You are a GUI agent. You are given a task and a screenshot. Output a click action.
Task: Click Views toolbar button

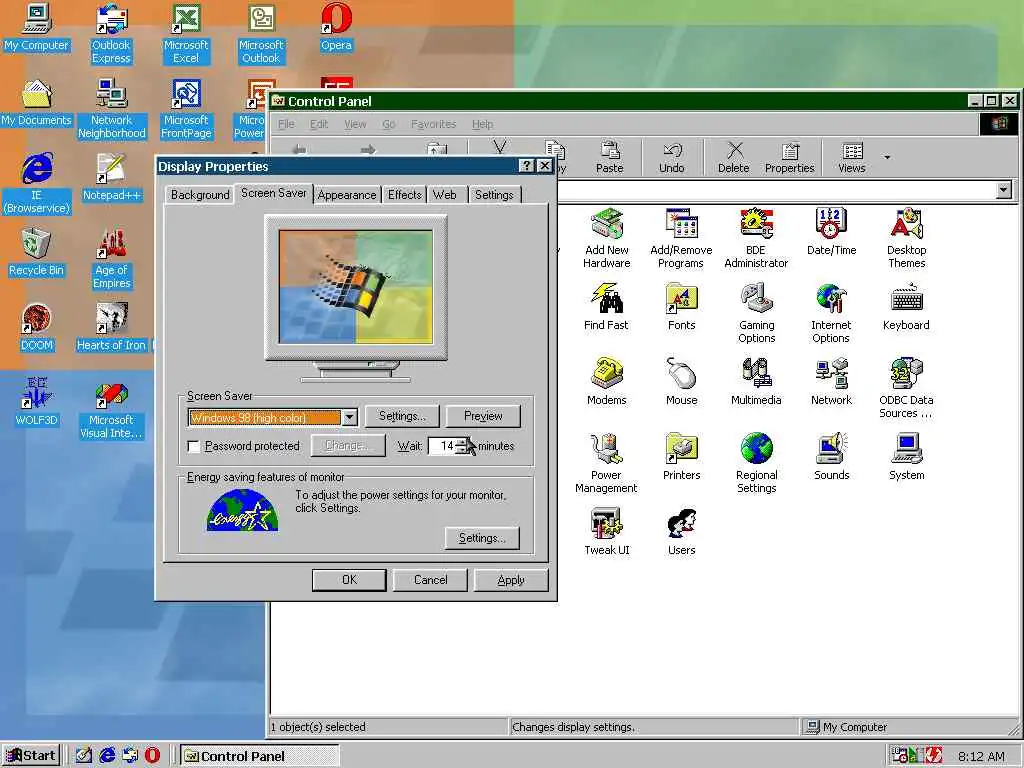pos(852,157)
